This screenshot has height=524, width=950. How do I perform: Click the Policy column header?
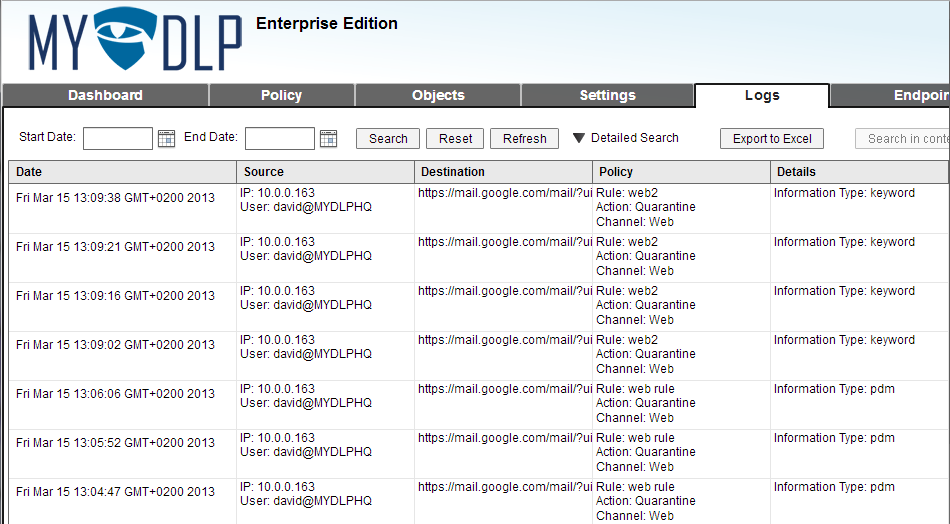681,172
